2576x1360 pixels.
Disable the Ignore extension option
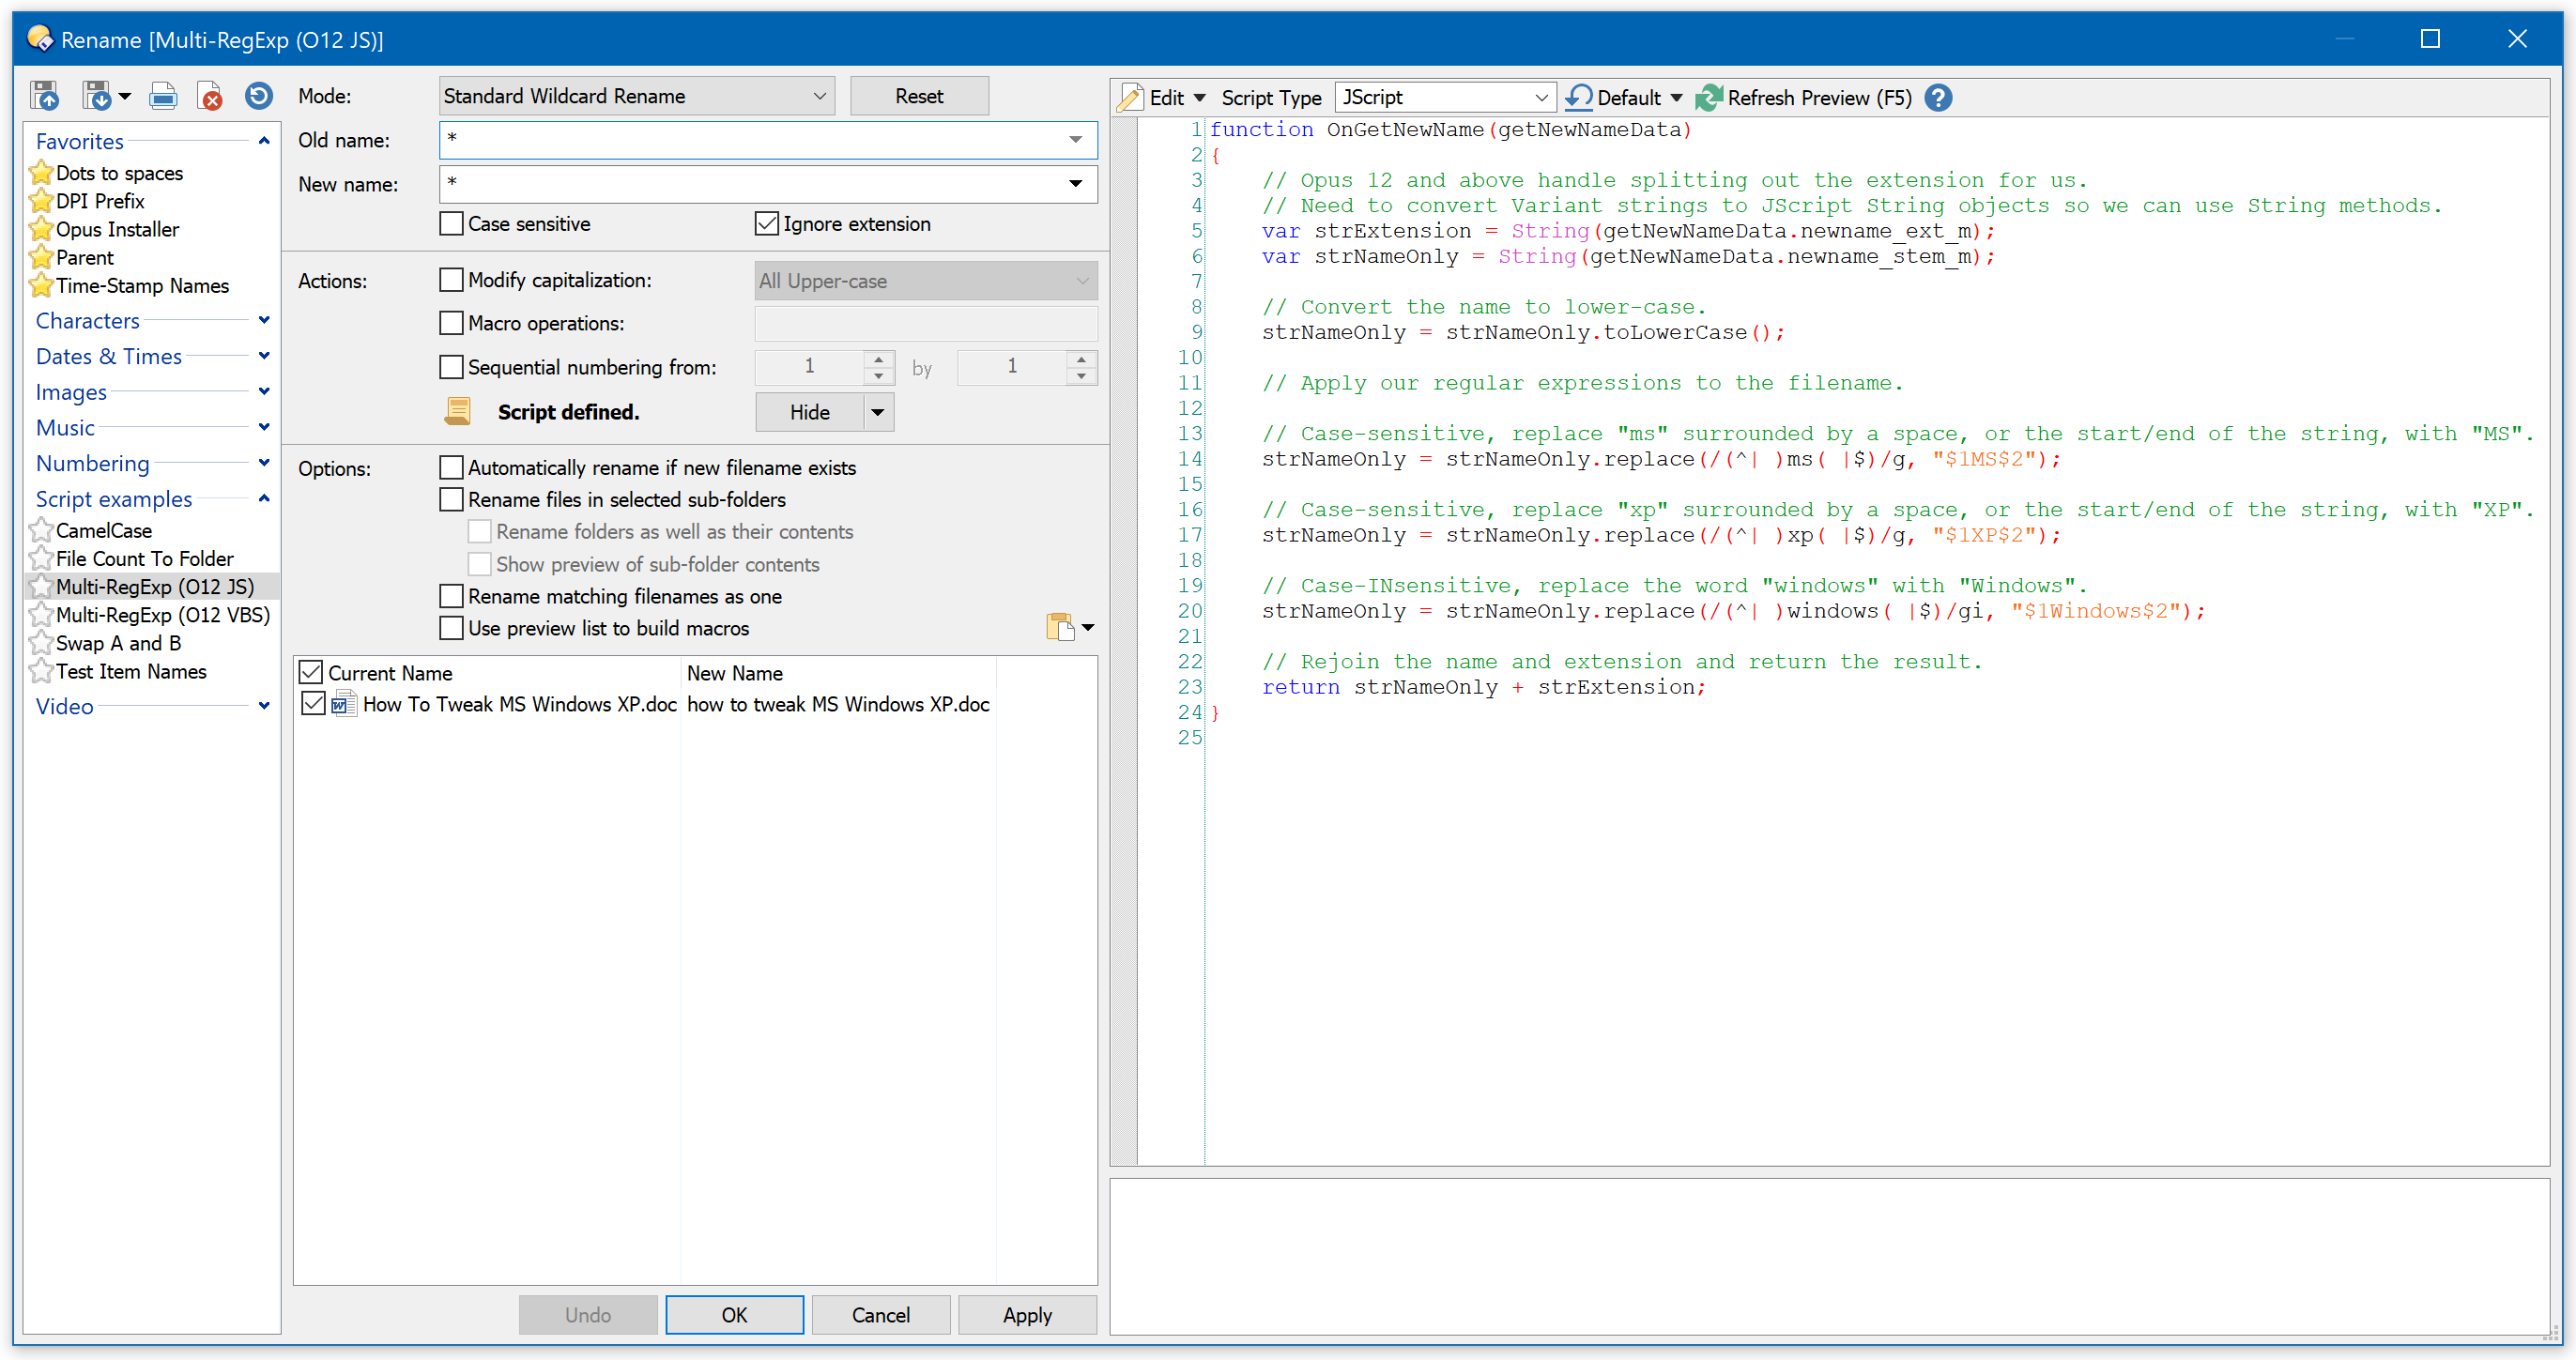767,223
